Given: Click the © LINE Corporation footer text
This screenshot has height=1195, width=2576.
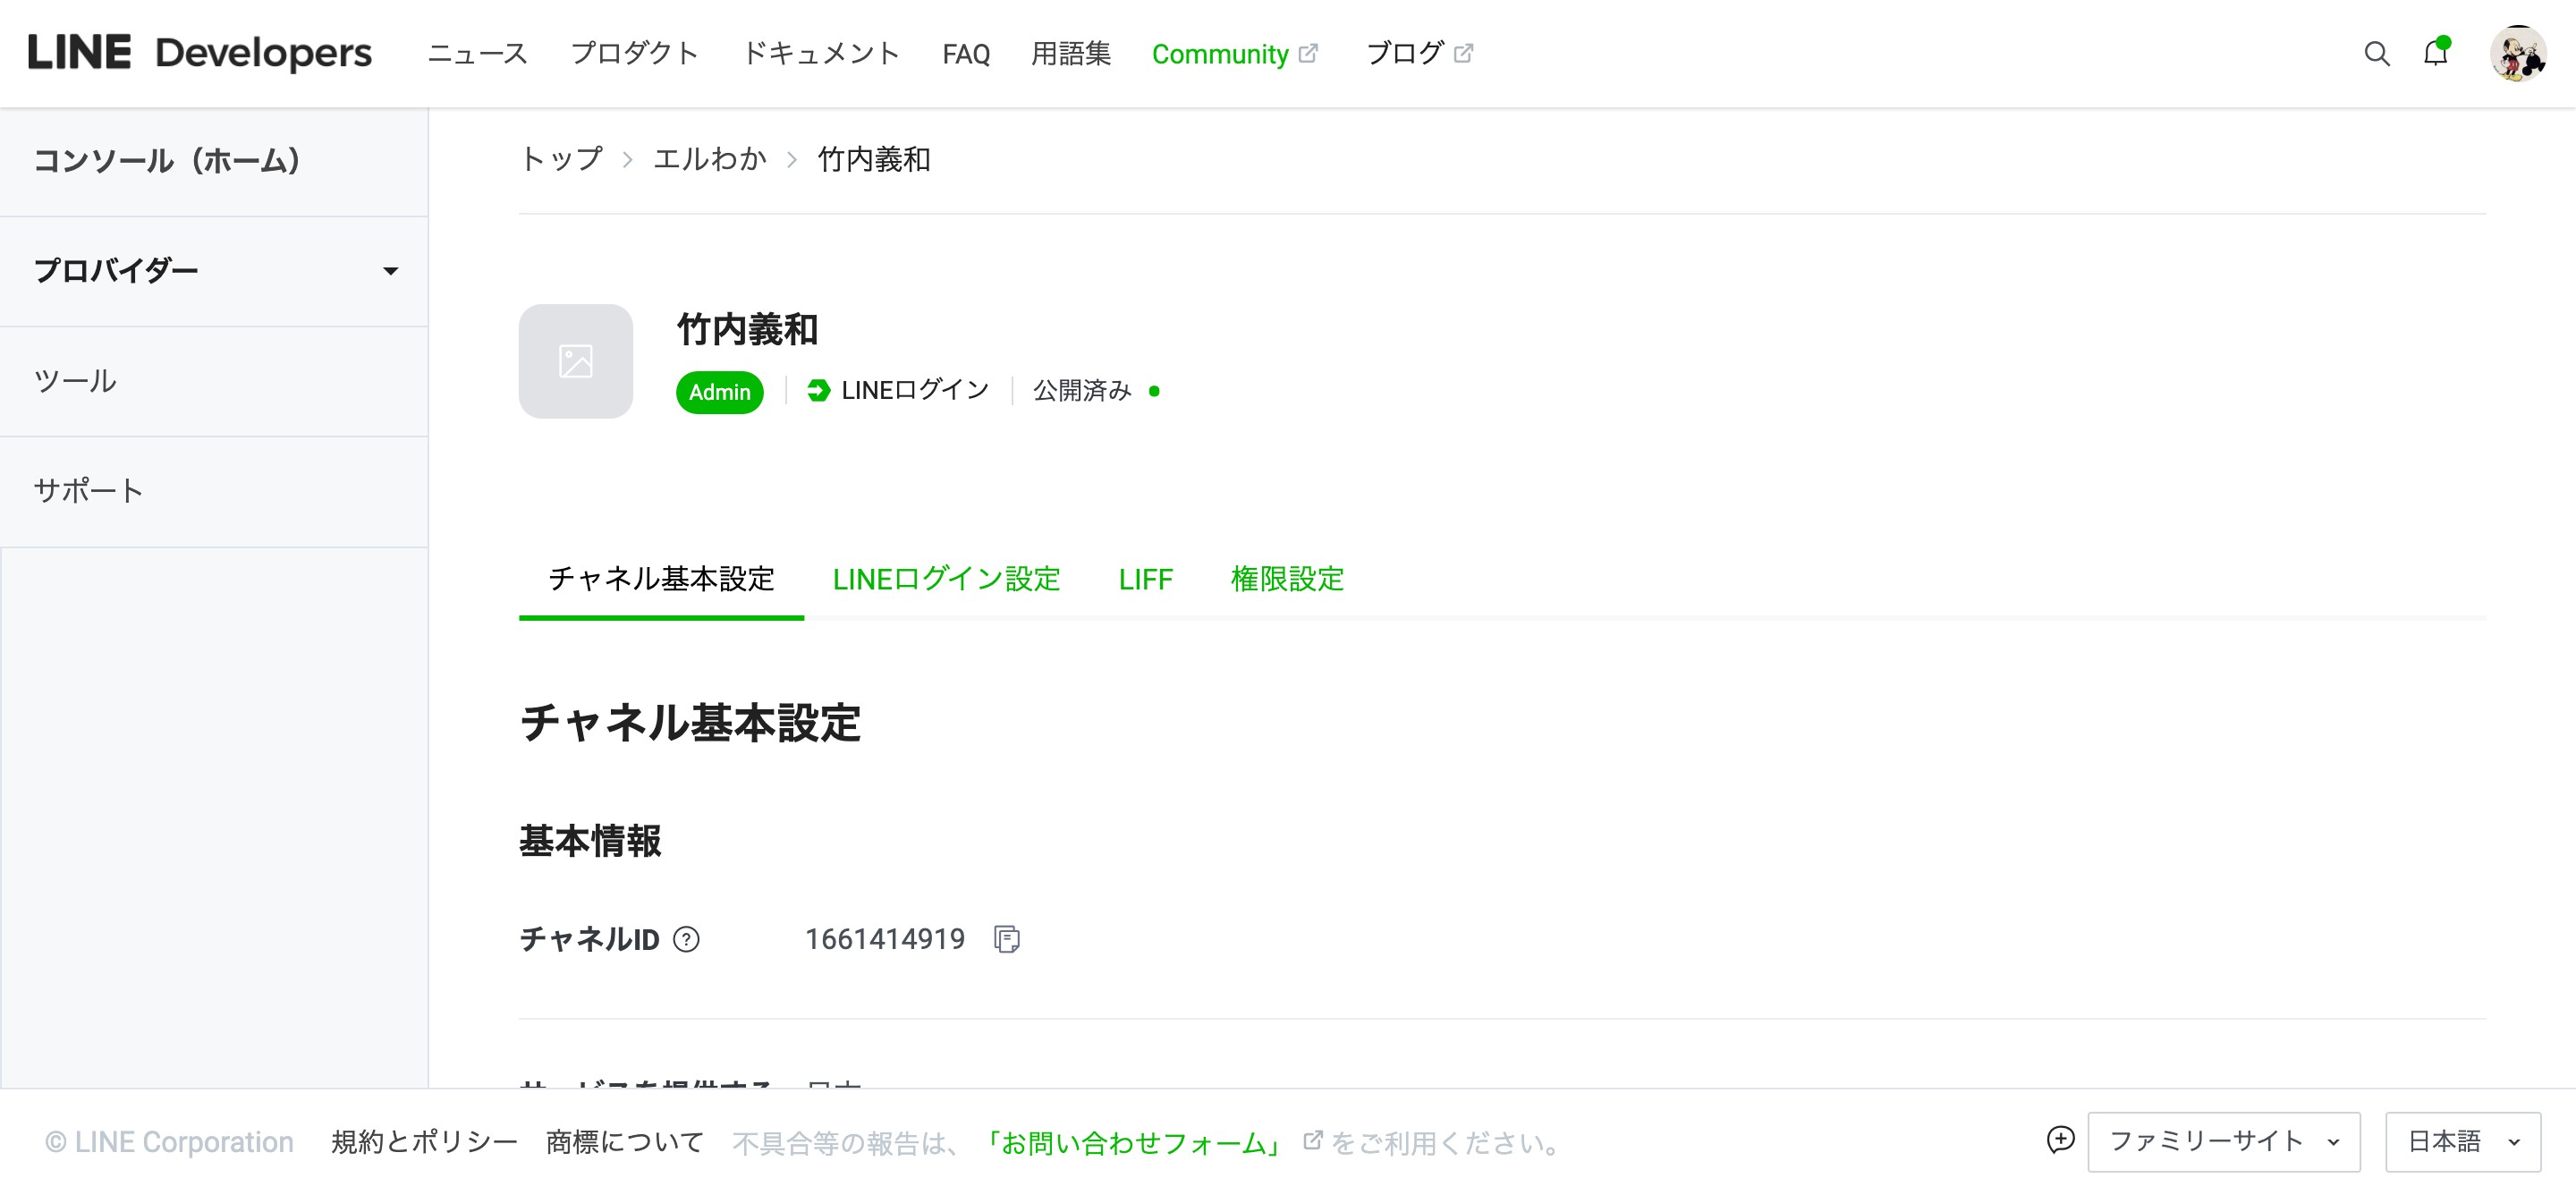Looking at the screenshot, I should tap(169, 1142).
